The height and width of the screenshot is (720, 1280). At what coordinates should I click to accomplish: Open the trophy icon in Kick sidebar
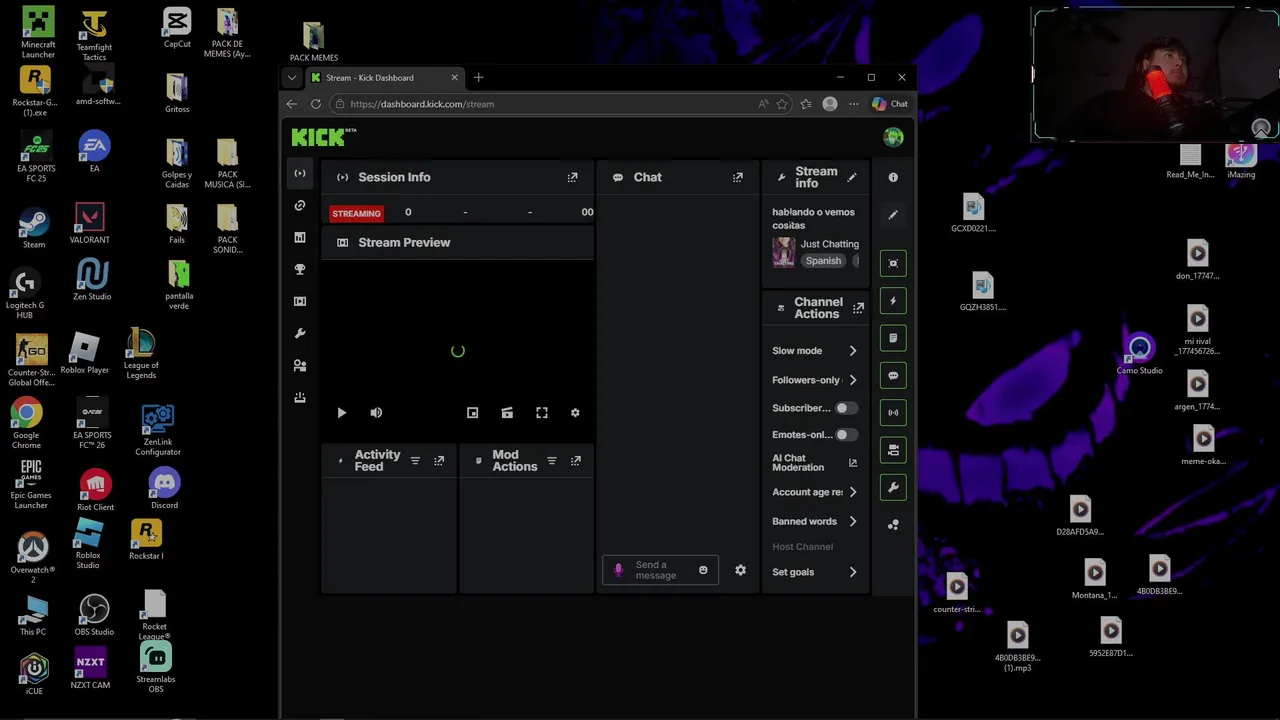point(300,269)
